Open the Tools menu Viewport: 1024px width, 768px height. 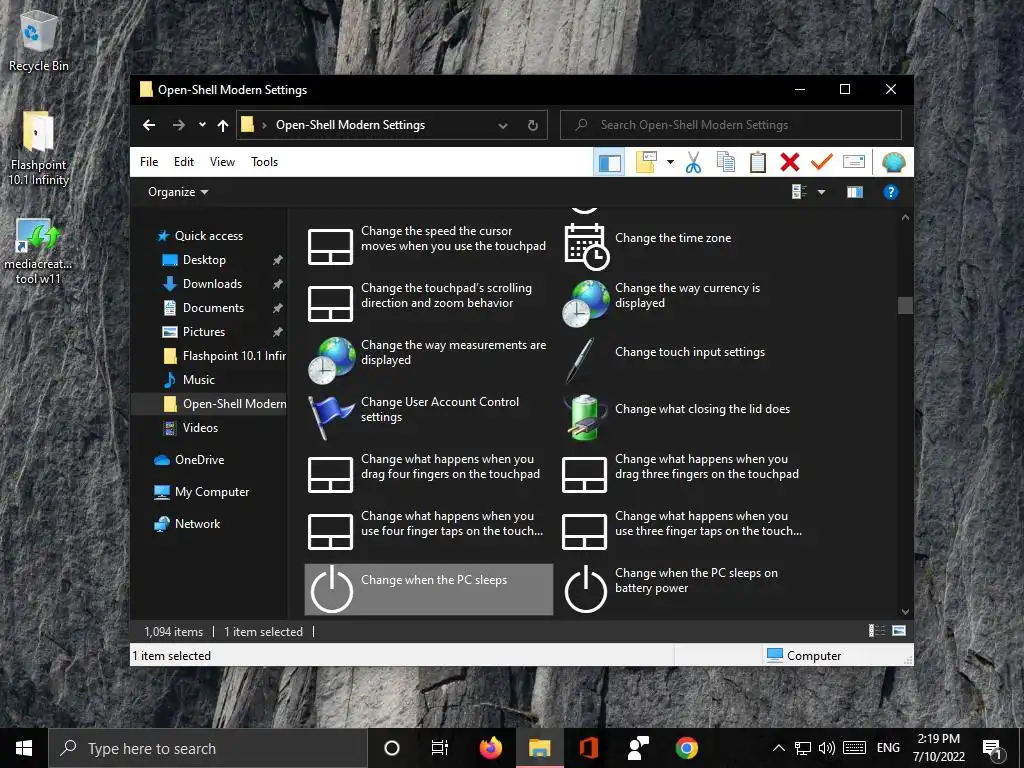[264, 162]
